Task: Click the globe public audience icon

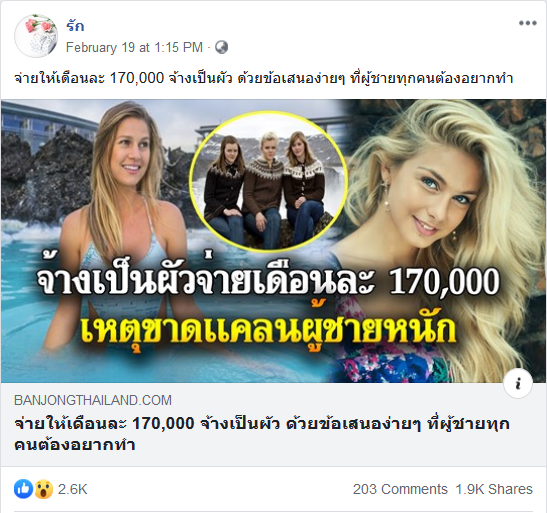Action: coord(221,47)
